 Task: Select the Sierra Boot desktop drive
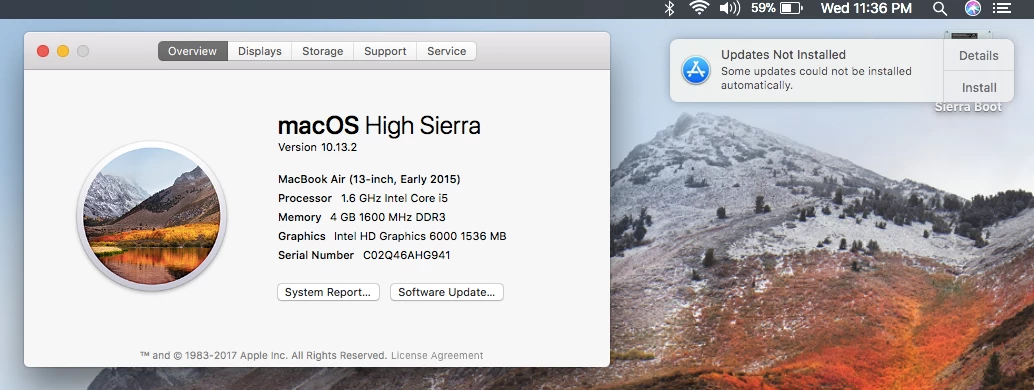[967, 106]
